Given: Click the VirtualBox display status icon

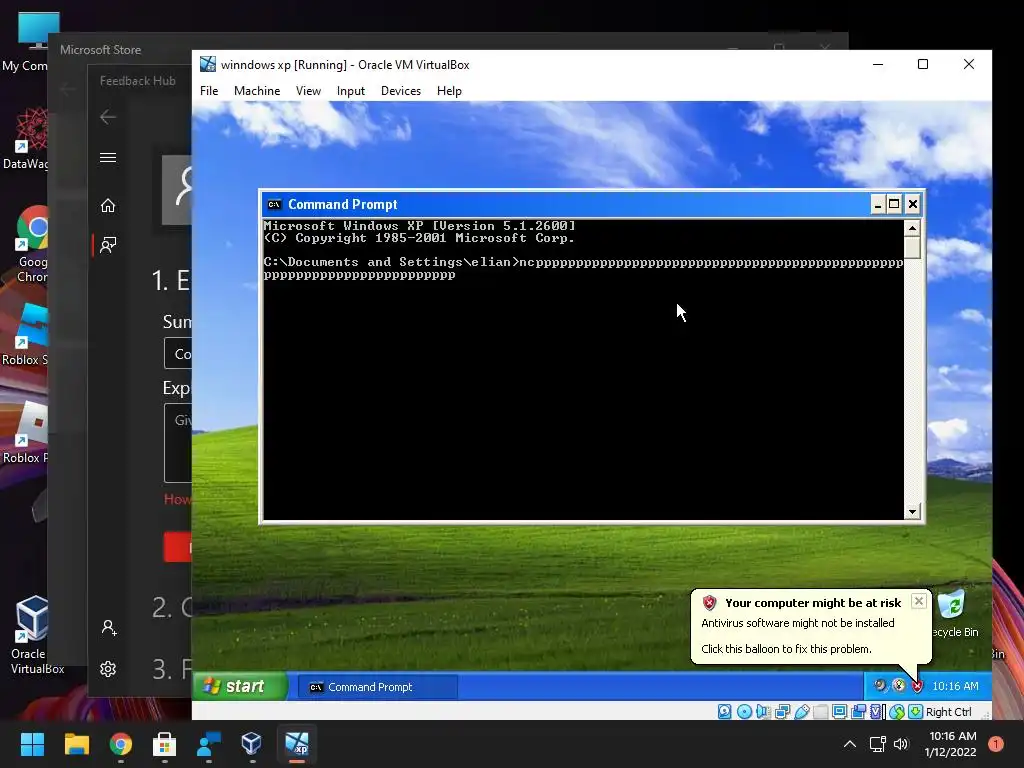Looking at the screenshot, I should click(x=839, y=712).
